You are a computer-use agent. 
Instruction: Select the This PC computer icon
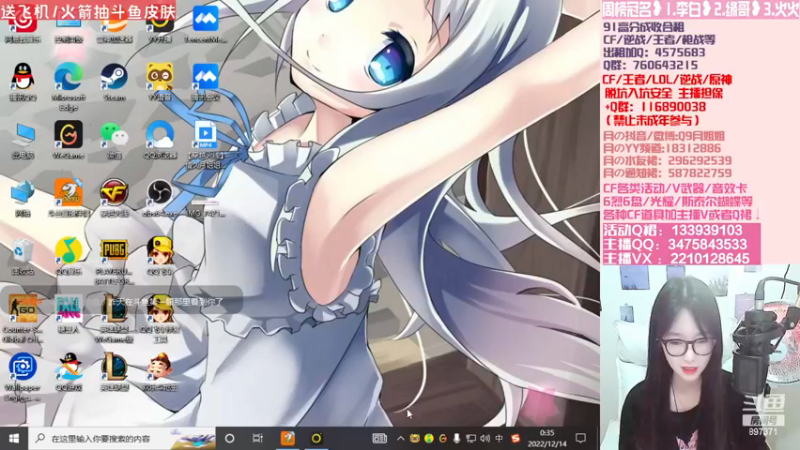click(23, 135)
